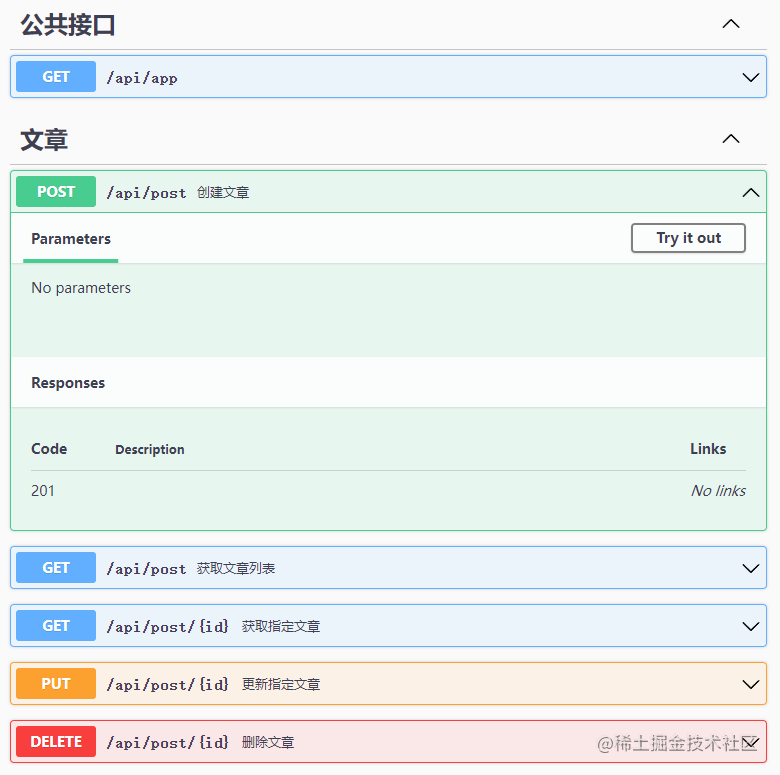The image size is (780, 775).
Task: Click the /api/app path text
Action: (142, 78)
